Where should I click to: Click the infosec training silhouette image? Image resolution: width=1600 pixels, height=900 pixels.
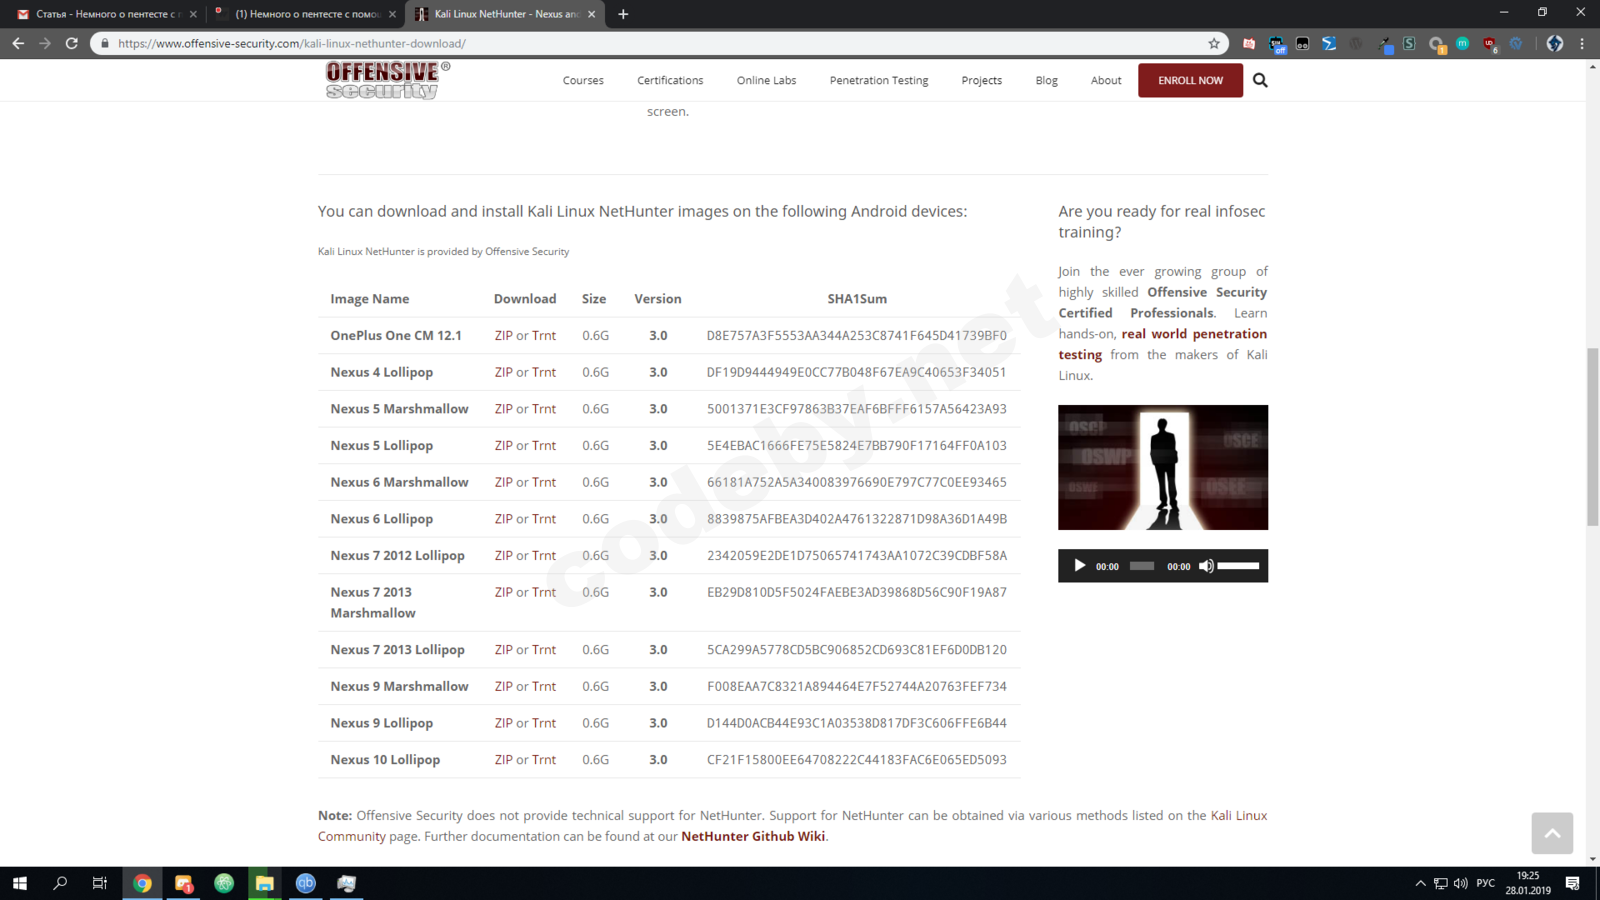1163,467
